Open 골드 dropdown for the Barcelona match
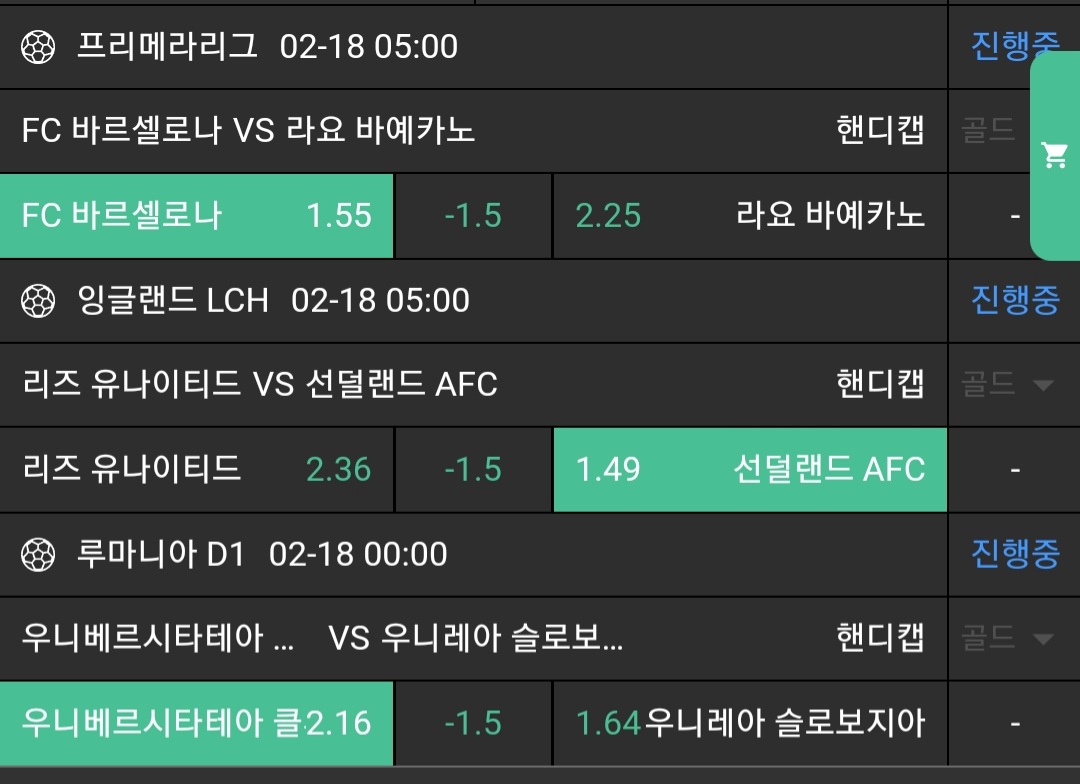The width and height of the screenshot is (1080, 784). pos(990,130)
